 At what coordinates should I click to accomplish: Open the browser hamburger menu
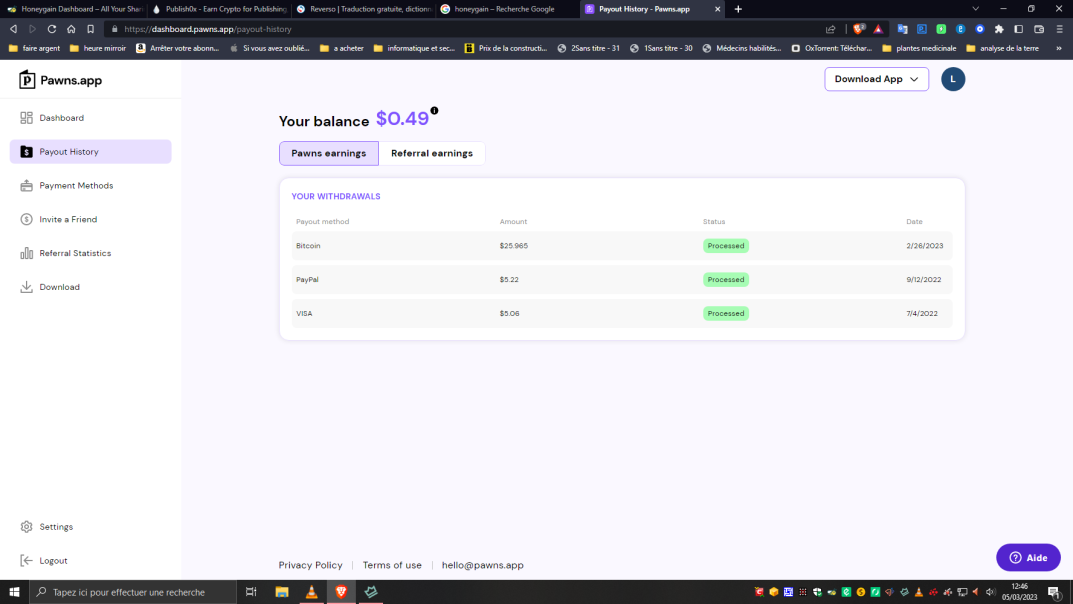[1059, 29]
